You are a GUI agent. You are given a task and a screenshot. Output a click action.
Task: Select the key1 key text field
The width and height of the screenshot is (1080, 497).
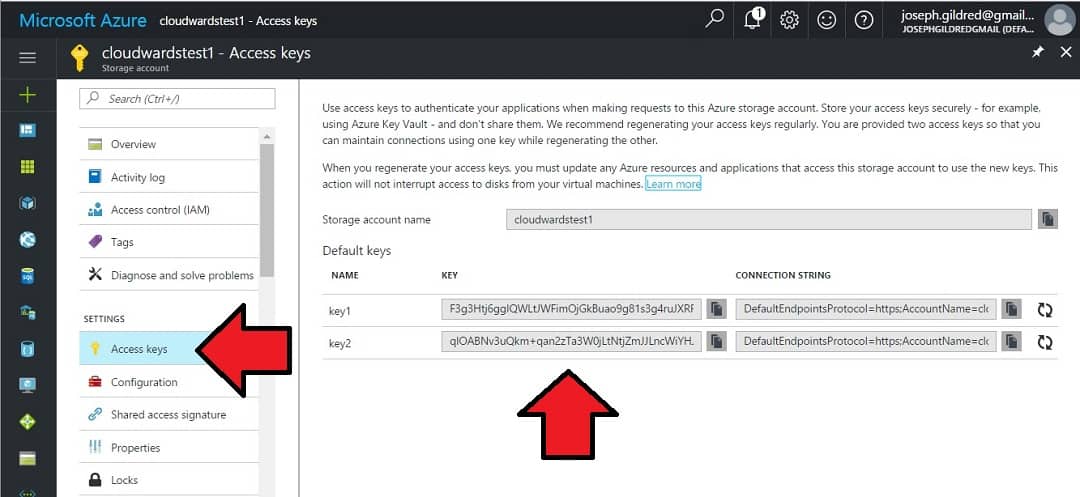coord(572,309)
